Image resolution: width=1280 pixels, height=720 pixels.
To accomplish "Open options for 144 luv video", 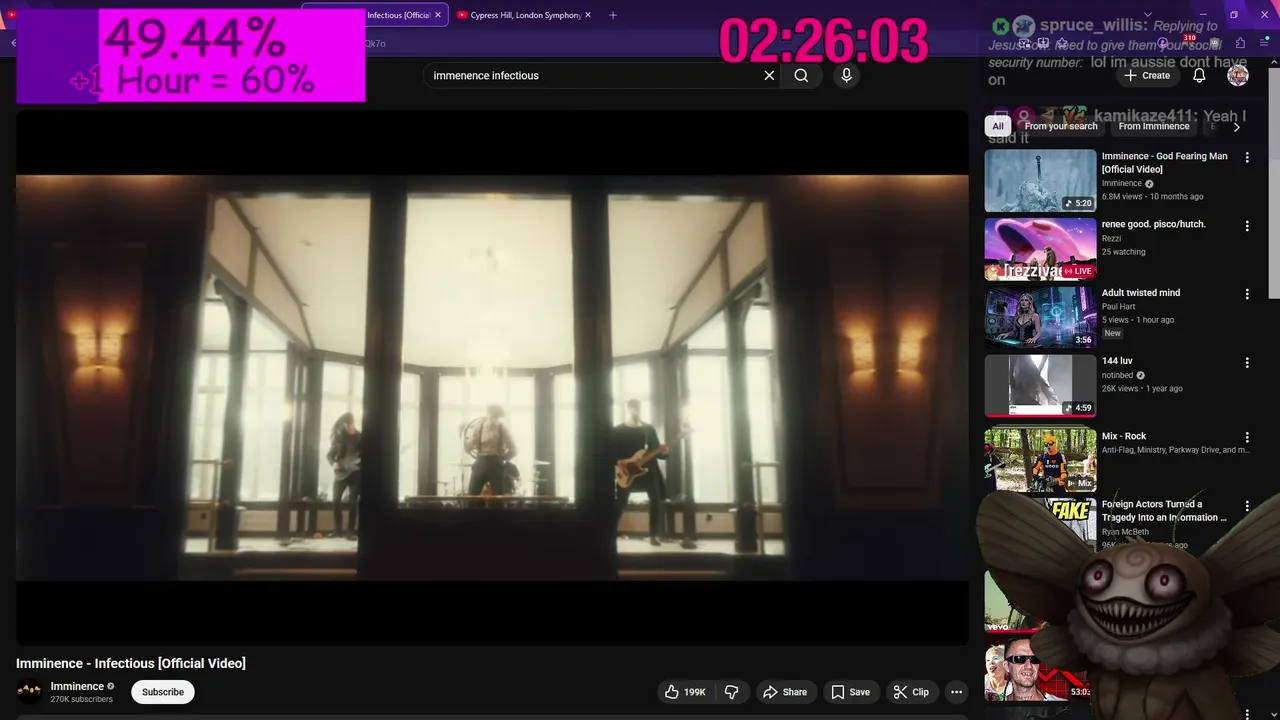I will coord(1247,363).
